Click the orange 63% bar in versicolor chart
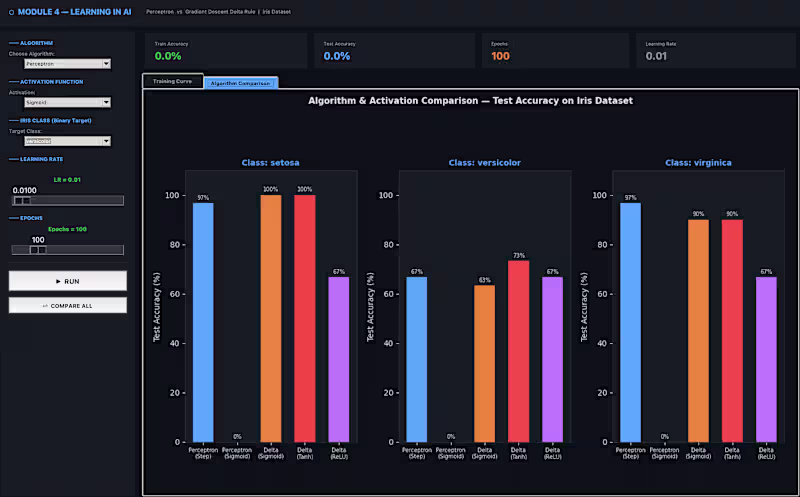This screenshot has height=497, width=800. point(485,364)
